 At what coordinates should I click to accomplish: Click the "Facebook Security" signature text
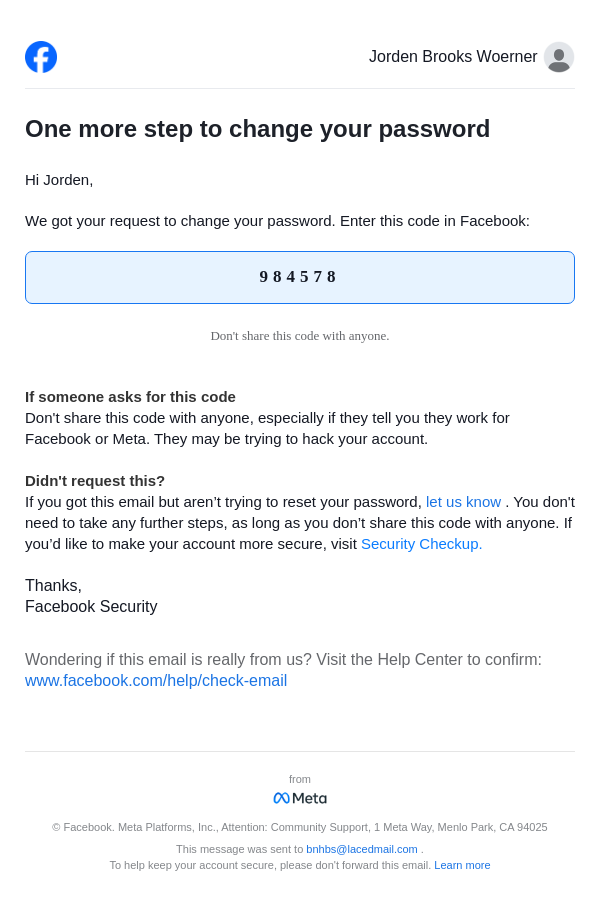tap(91, 607)
